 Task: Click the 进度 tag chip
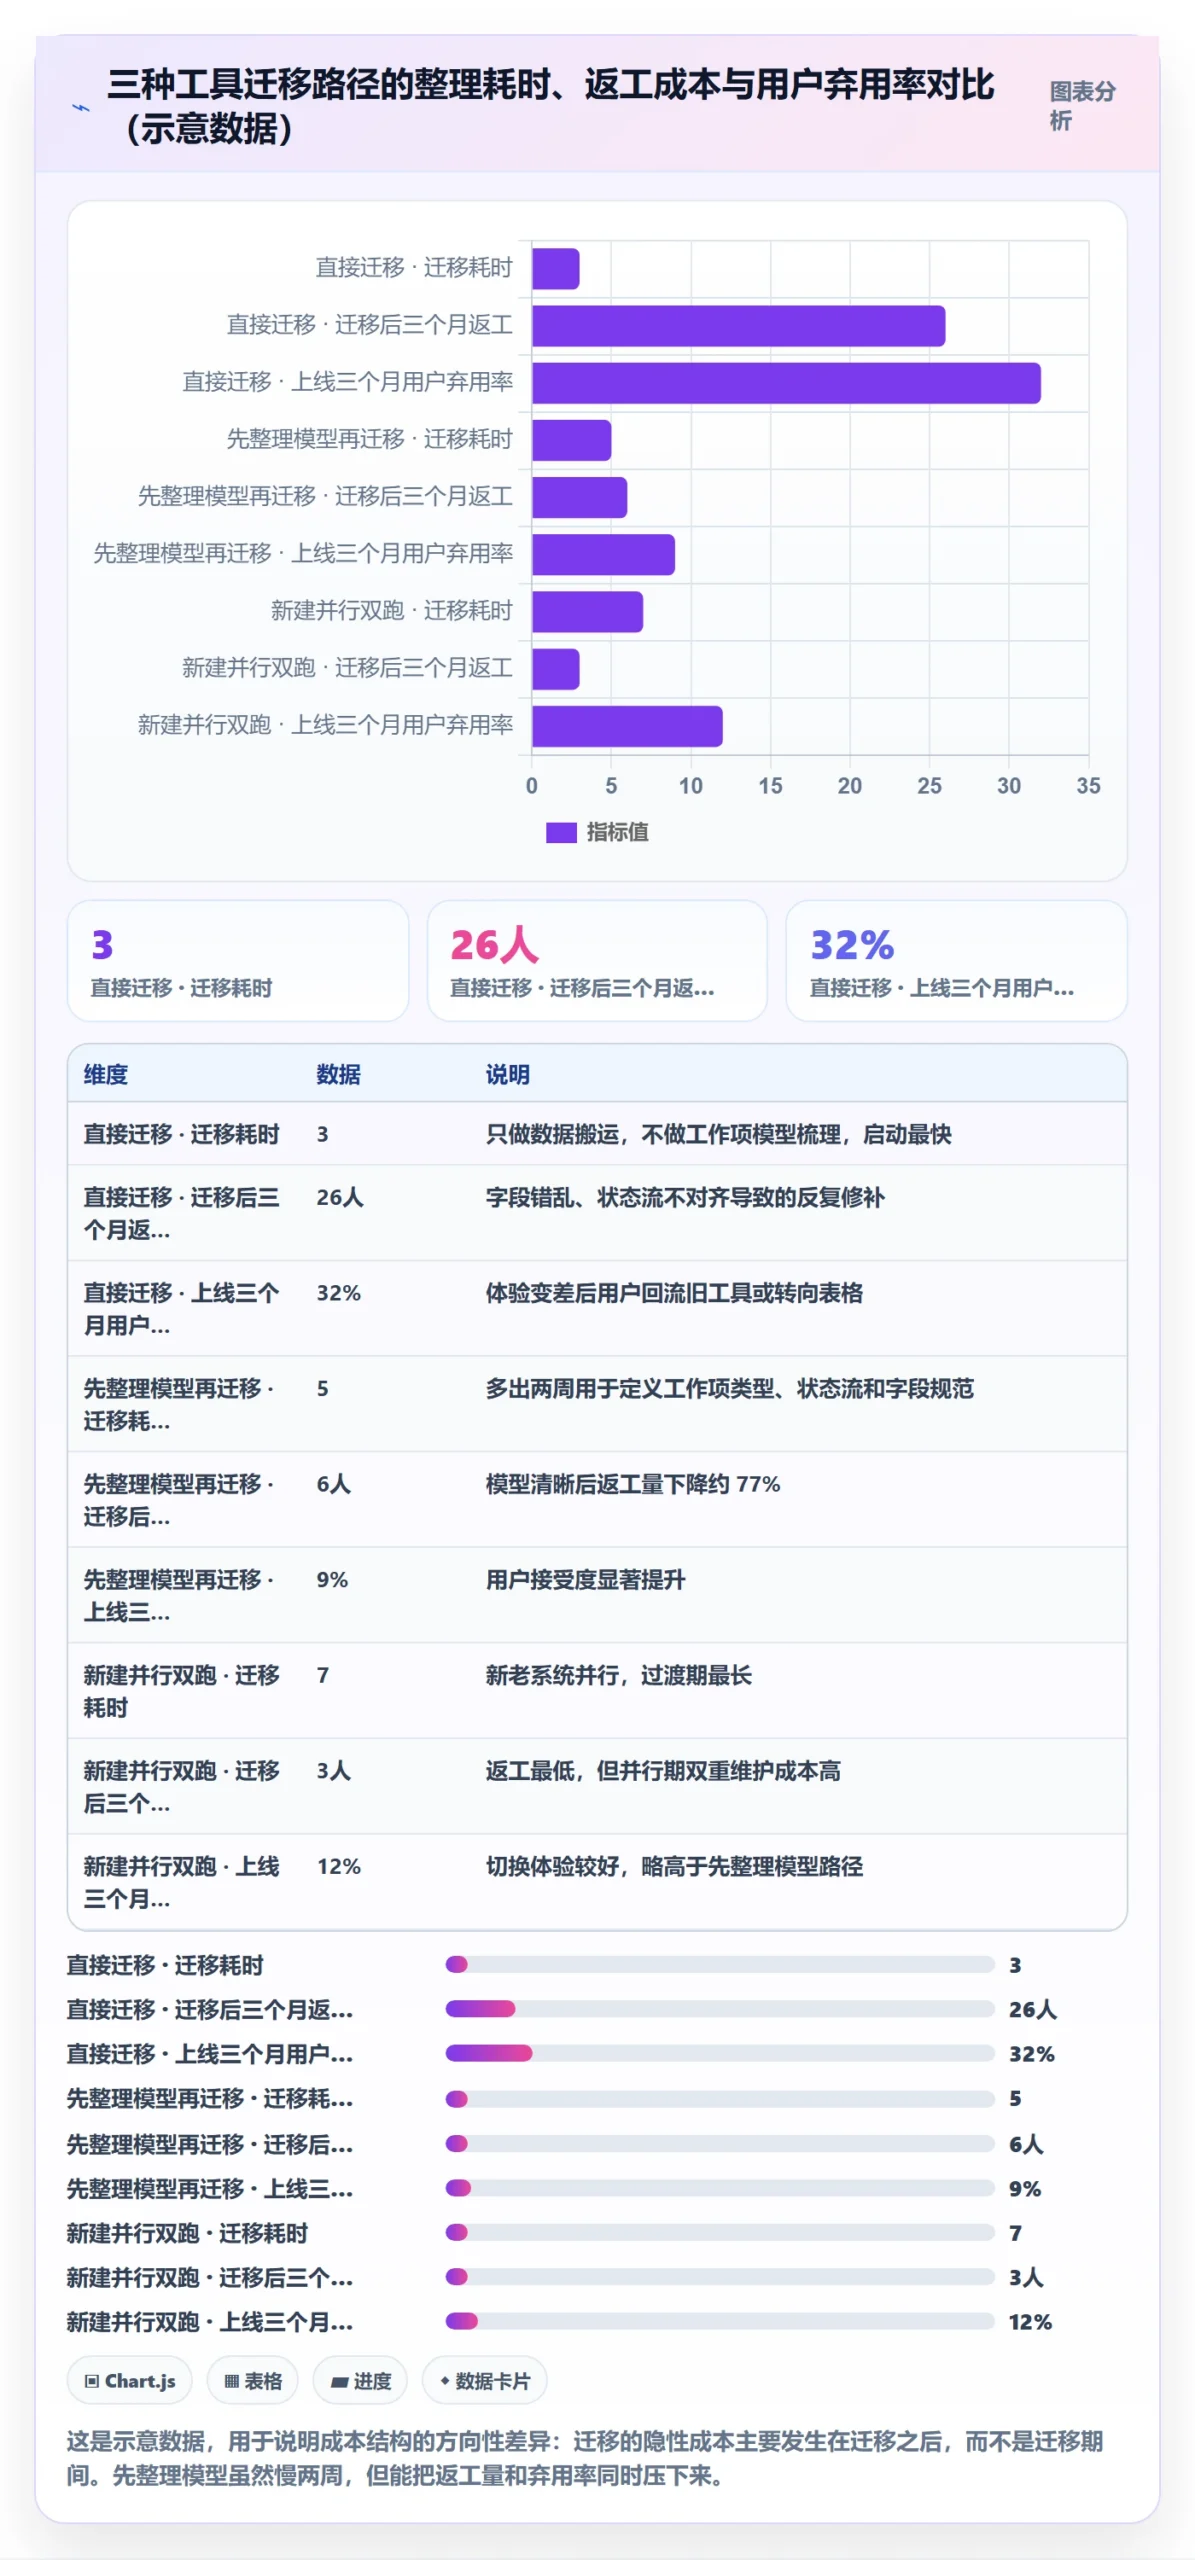360,2381
